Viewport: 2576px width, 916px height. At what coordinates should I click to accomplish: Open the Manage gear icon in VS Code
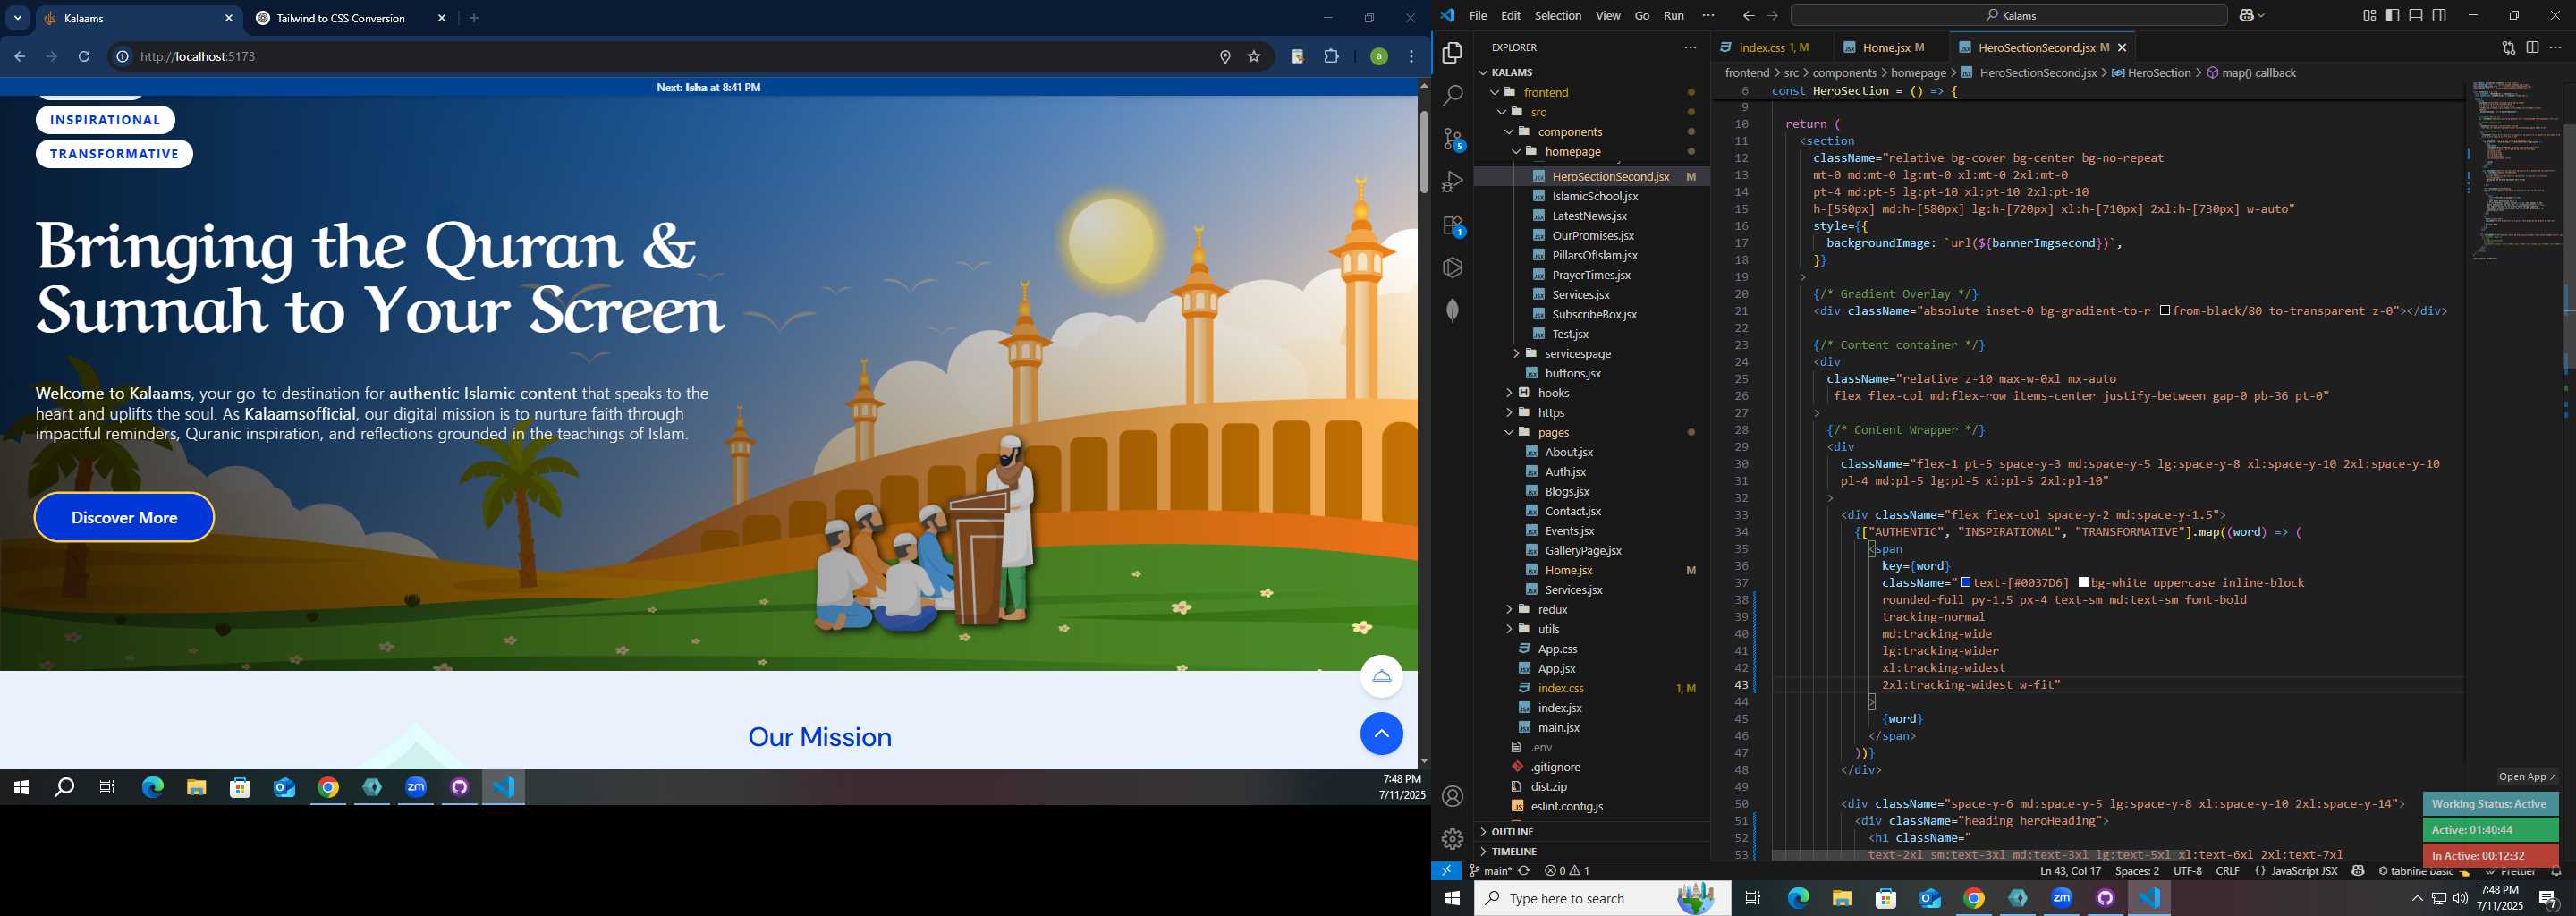[1452, 838]
